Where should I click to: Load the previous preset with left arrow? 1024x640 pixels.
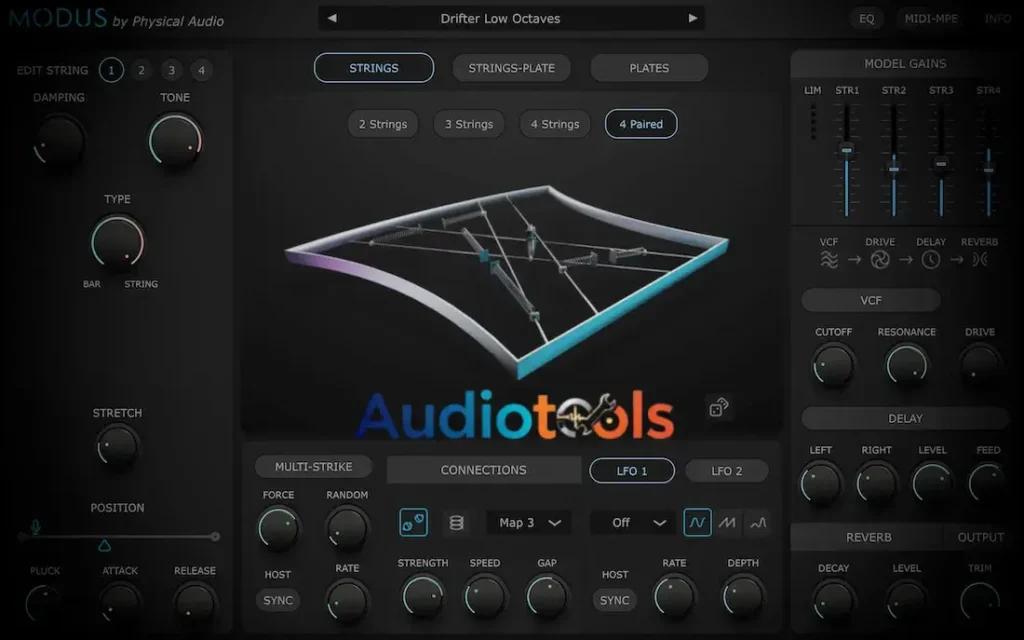(332, 18)
